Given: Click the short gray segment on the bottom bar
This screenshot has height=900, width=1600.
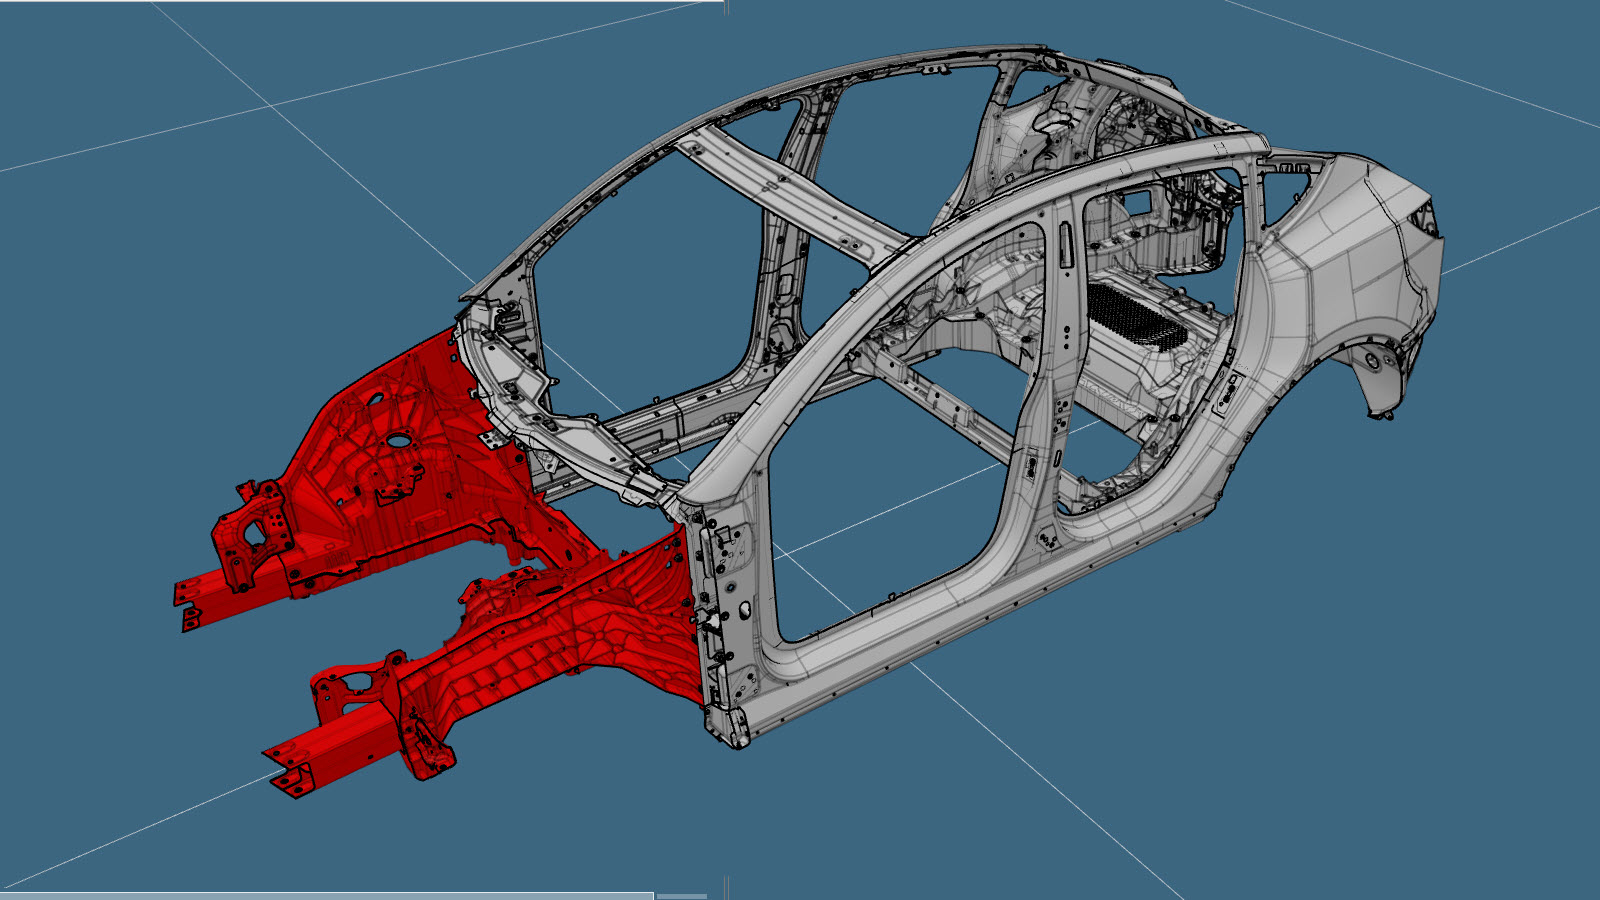Looking at the screenshot, I should coord(681,895).
